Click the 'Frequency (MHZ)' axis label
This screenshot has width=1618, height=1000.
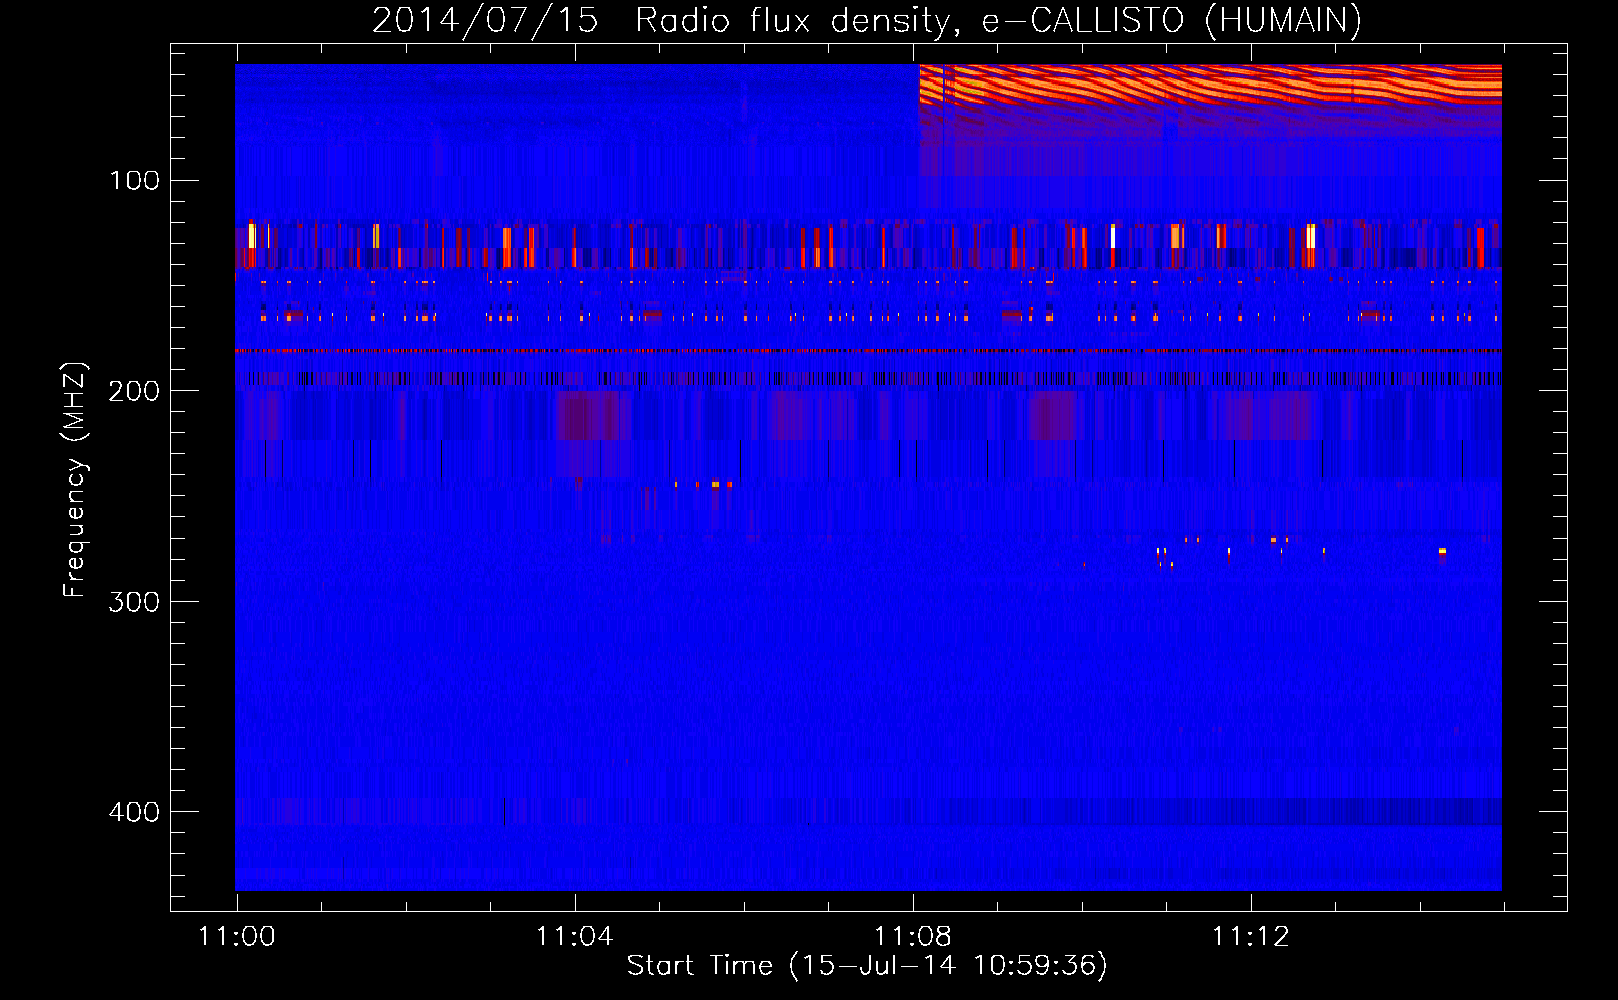pyautogui.click(x=75, y=480)
